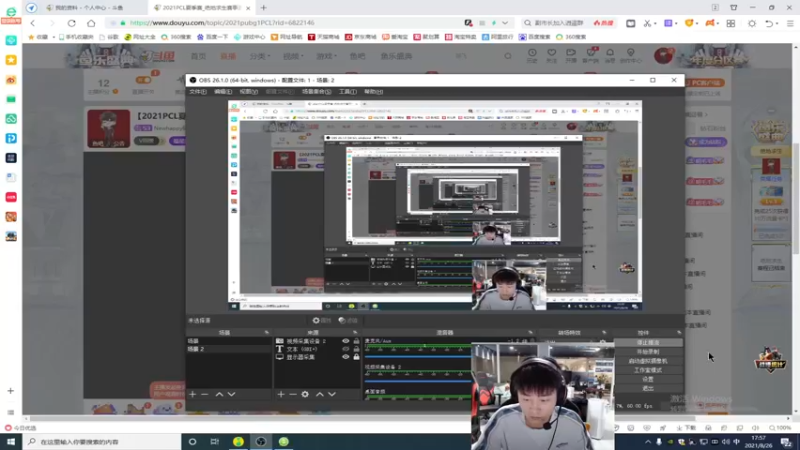Toggle visibility of 文本 (GDI+) source

click(x=345, y=349)
